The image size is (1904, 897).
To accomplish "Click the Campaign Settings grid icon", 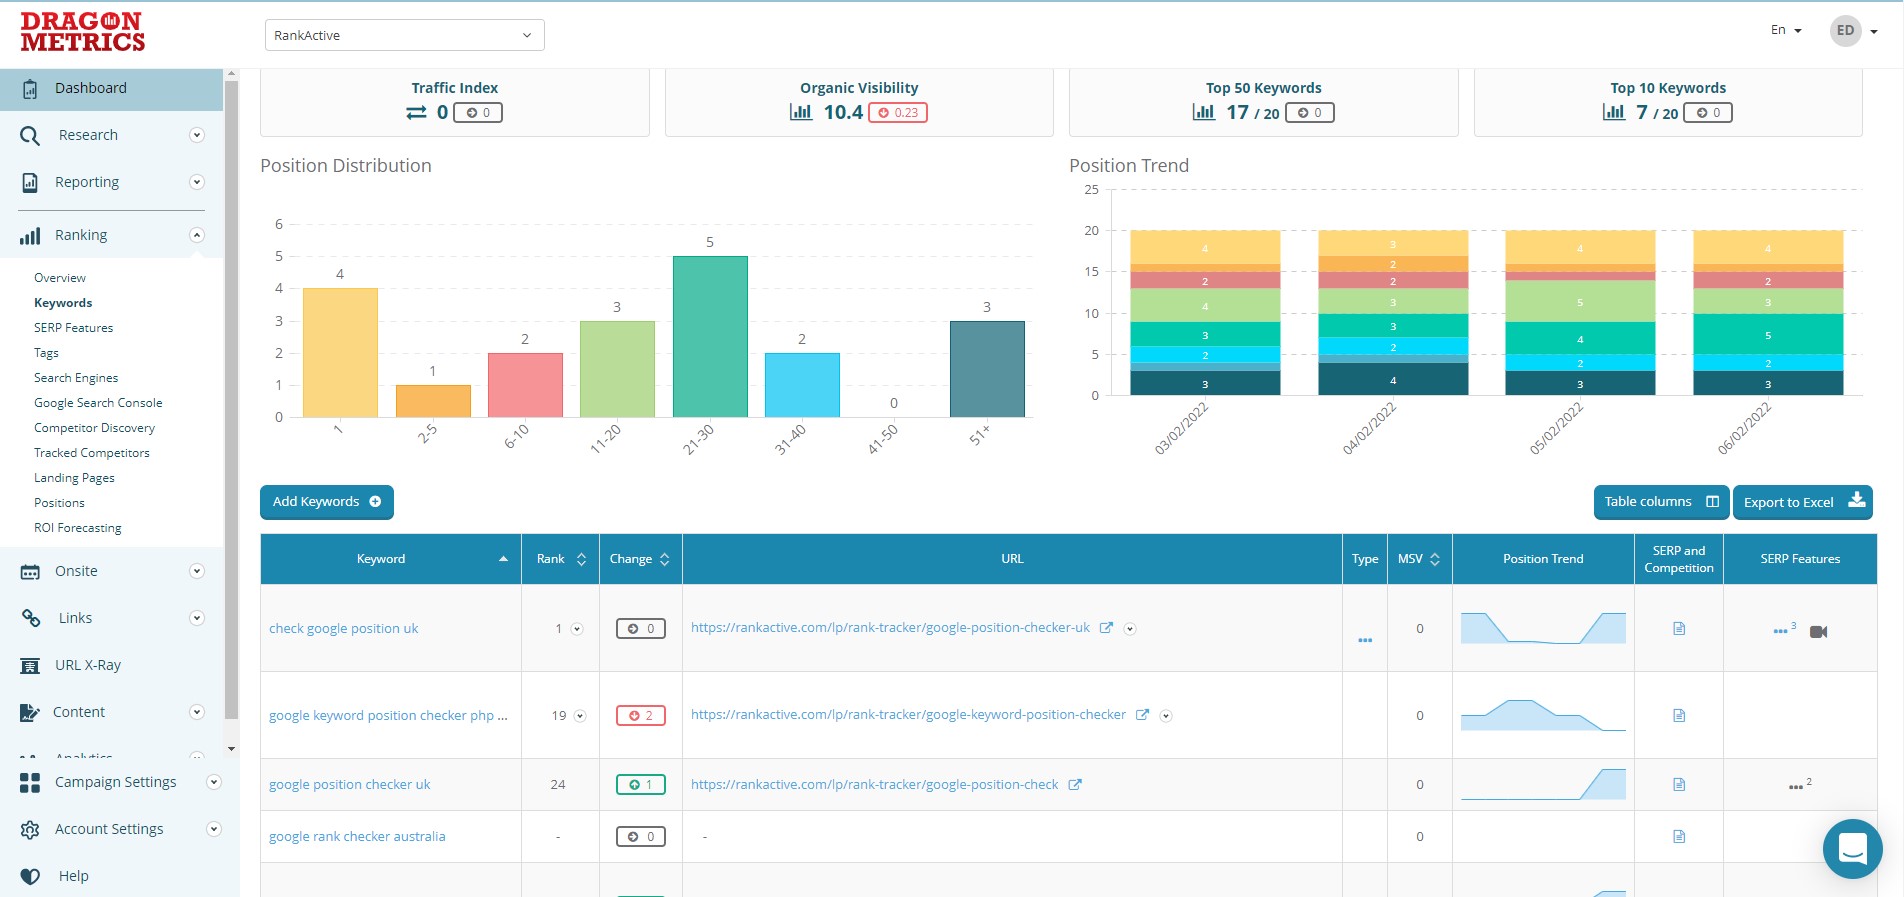I will pos(30,782).
